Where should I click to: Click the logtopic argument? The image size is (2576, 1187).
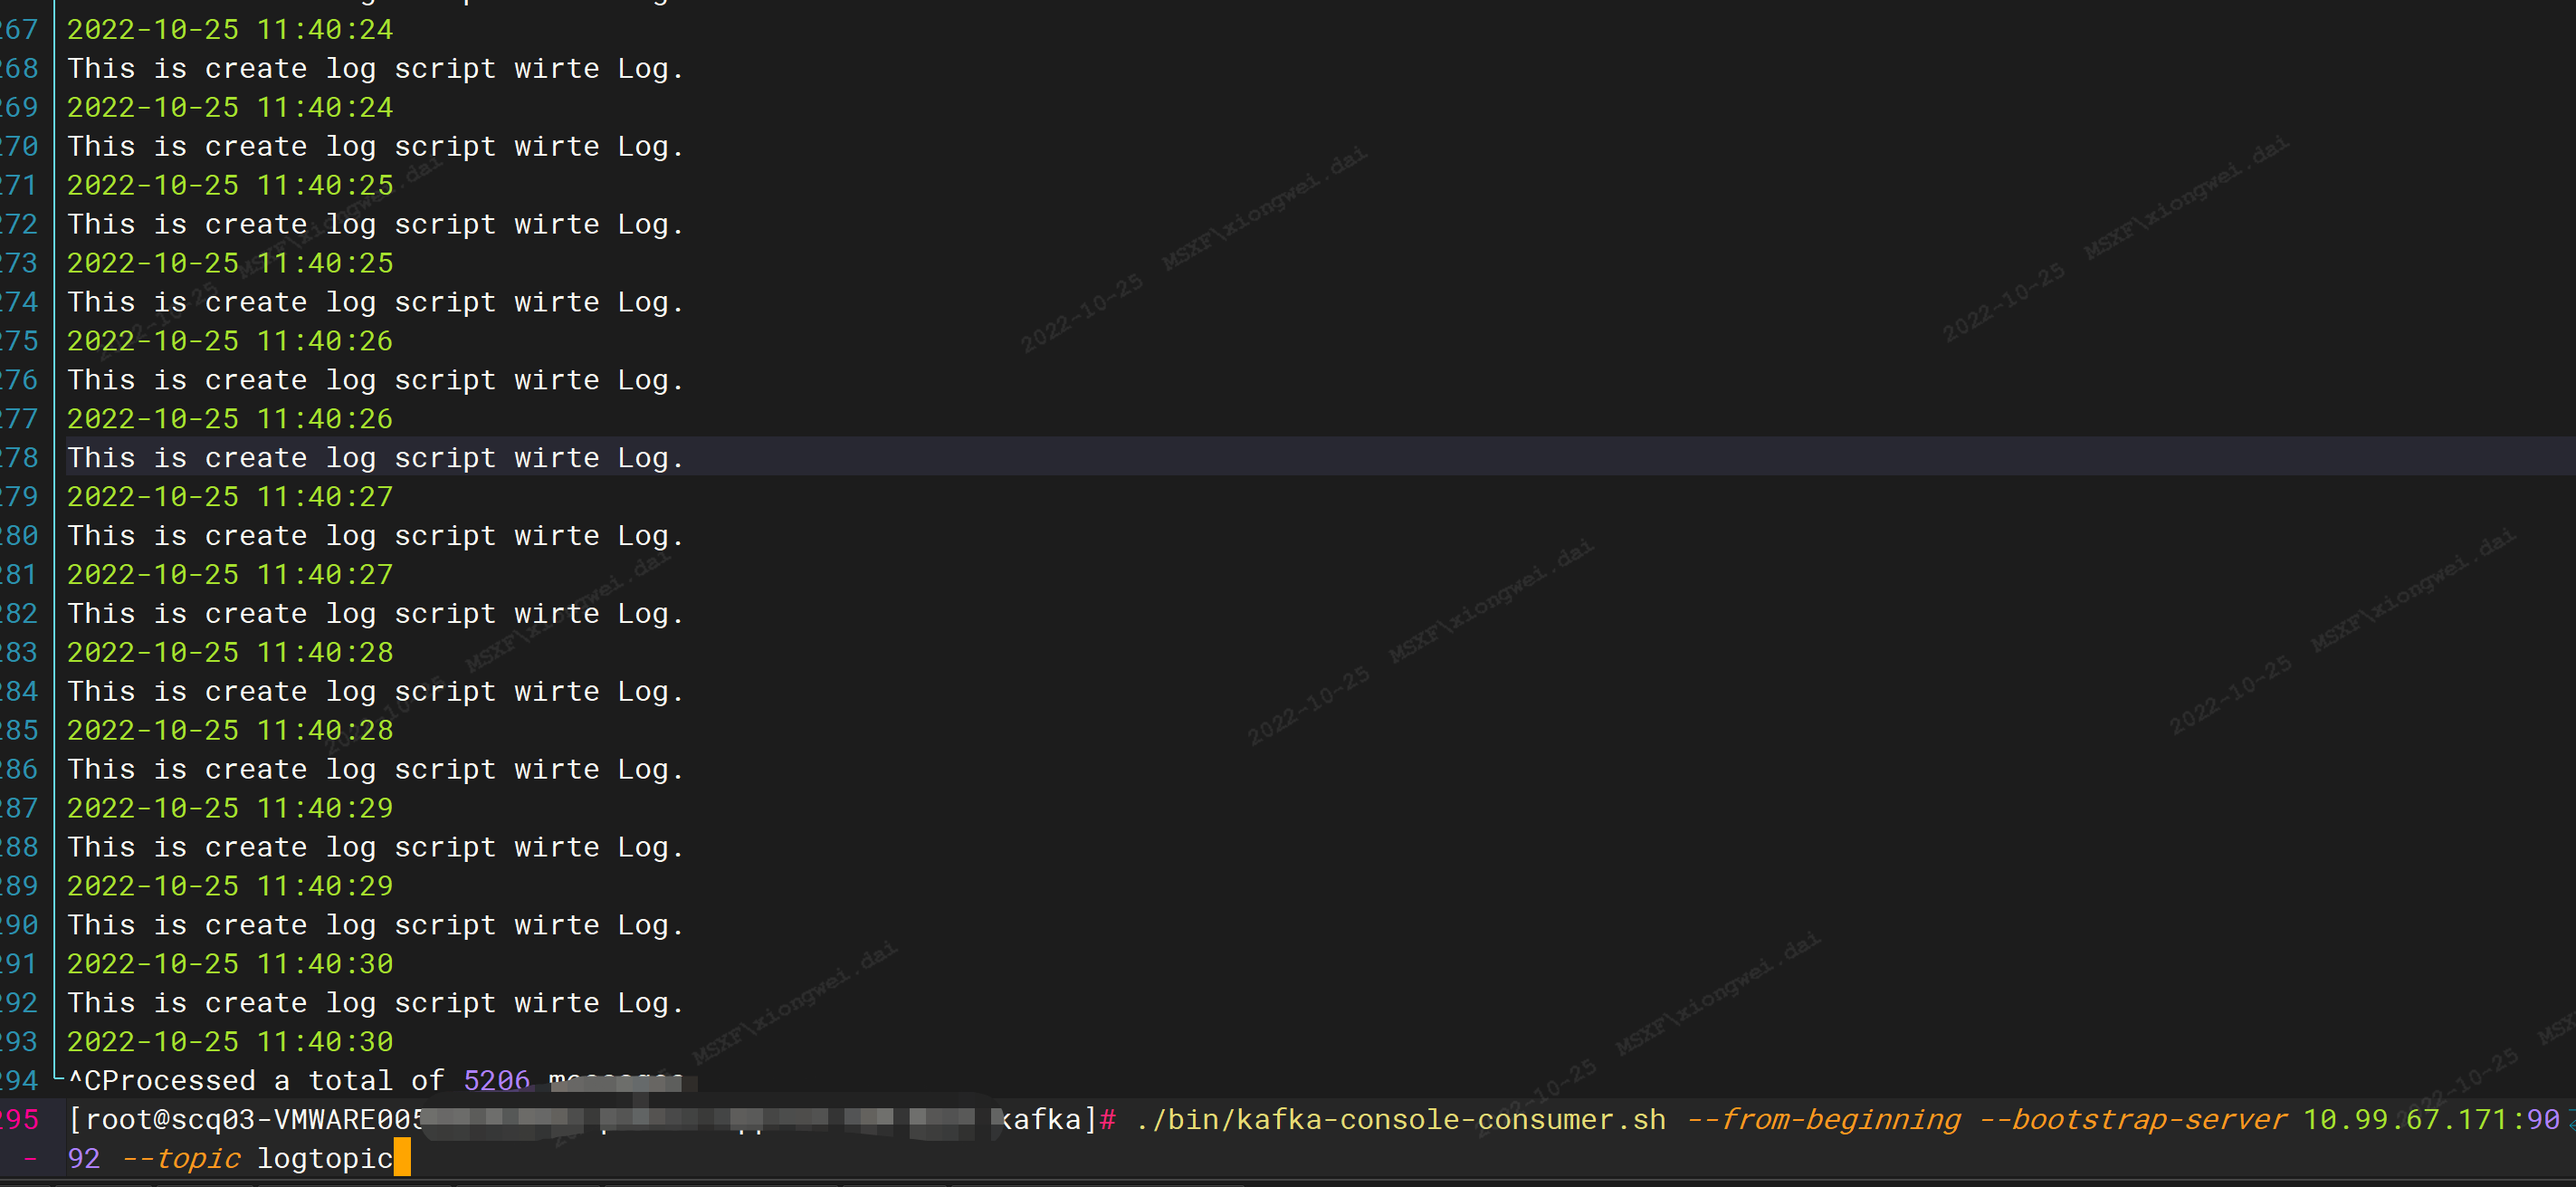pyautogui.click(x=325, y=1159)
